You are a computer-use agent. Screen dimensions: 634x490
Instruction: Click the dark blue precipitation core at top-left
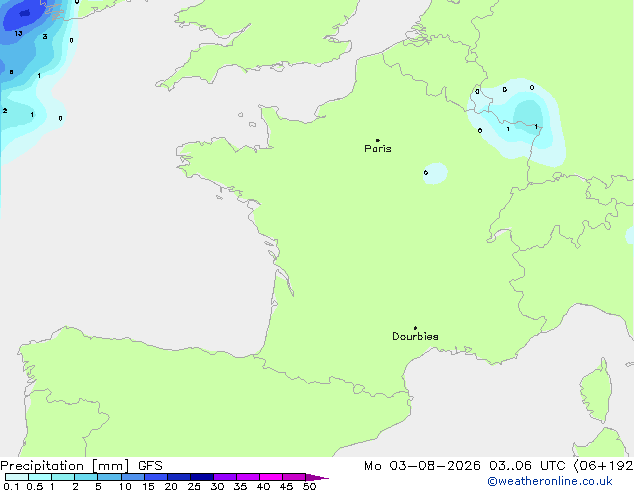coord(24,13)
